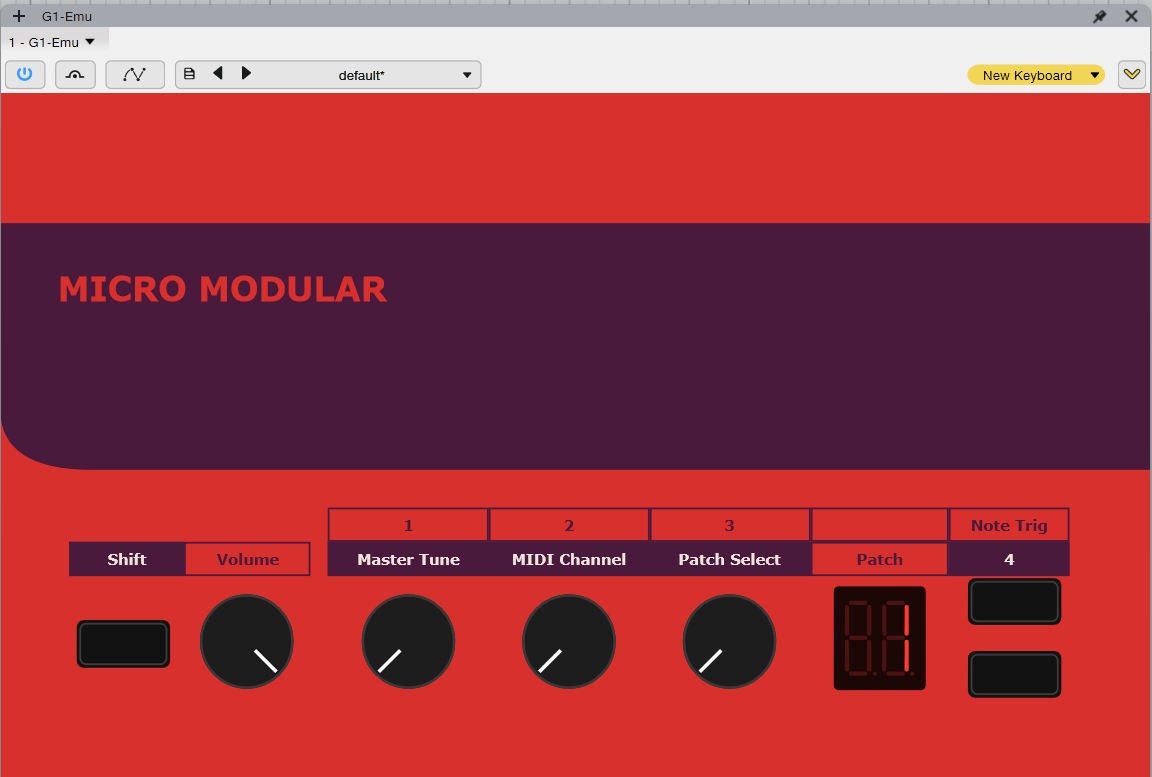The width and height of the screenshot is (1152, 777).
Task: Click the MIDI Channel knob
Action: 569,641
